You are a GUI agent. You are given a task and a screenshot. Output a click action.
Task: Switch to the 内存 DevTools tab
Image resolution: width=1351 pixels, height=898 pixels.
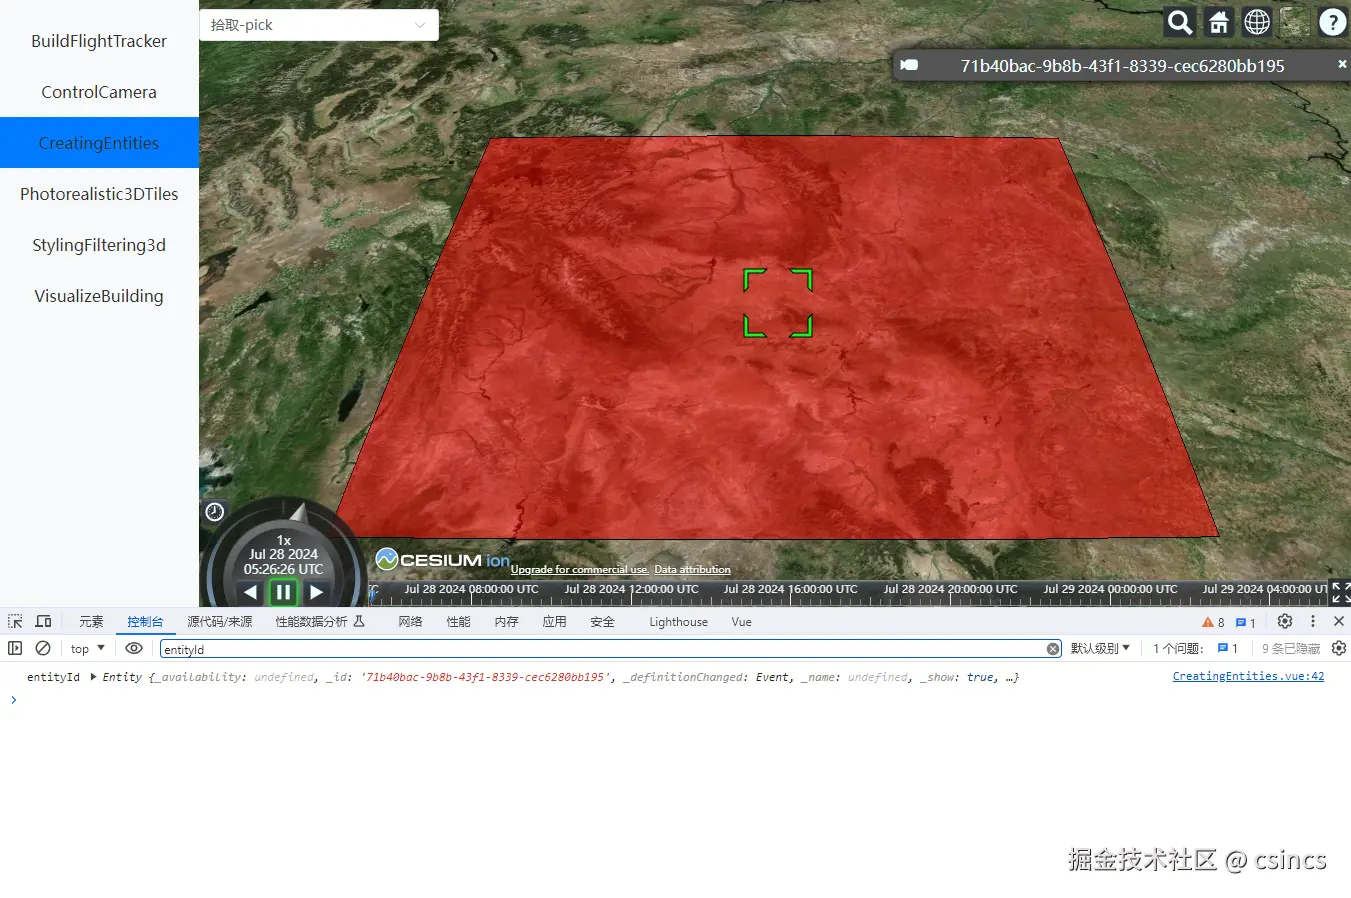pos(506,622)
